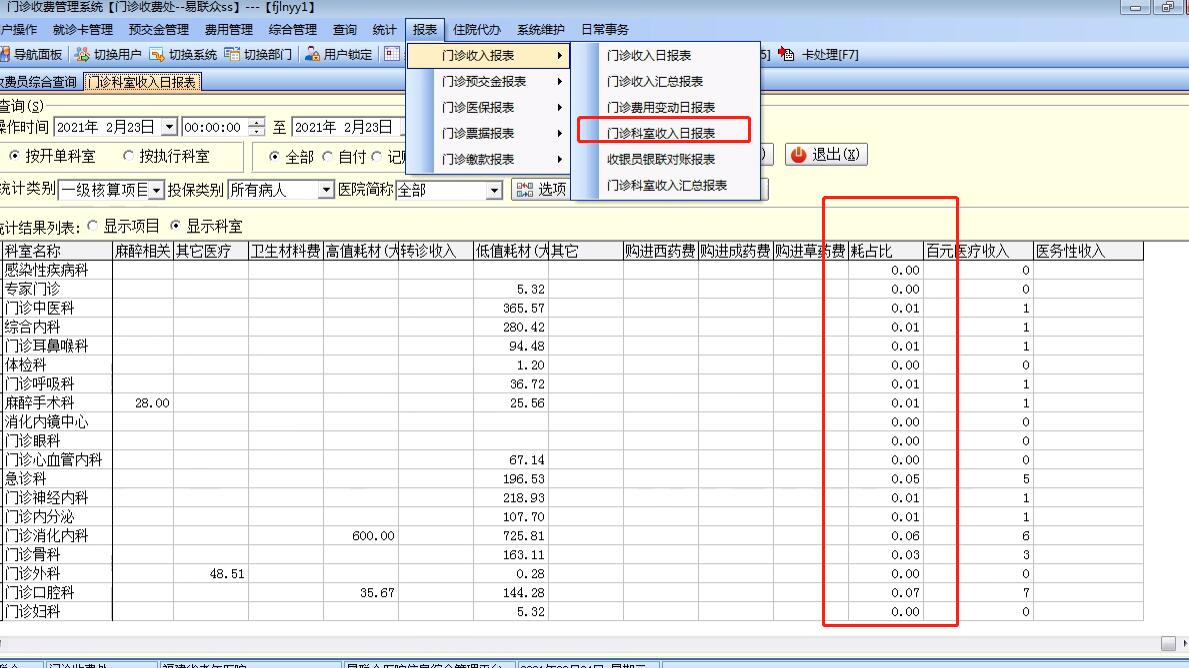
Task: Choose 门诊收入日报表 from the submenu
Action: pyautogui.click(x=666, y=55)
